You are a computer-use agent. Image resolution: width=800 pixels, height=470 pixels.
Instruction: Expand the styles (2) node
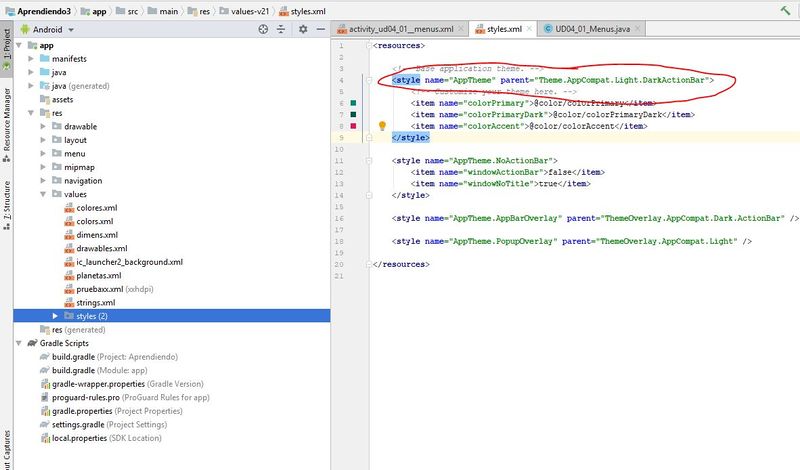[55, 316]
